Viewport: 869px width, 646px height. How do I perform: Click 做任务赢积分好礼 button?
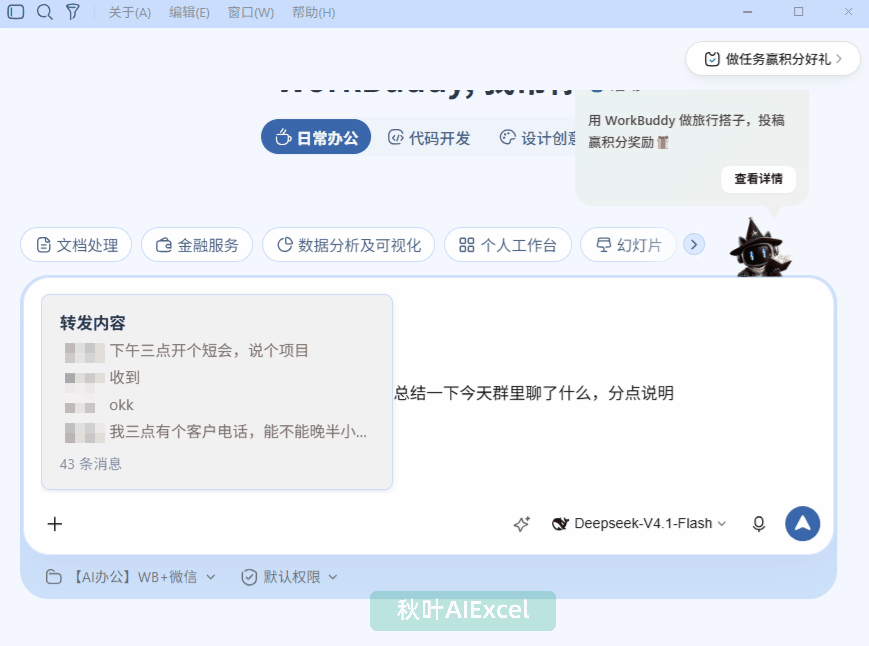773,59
